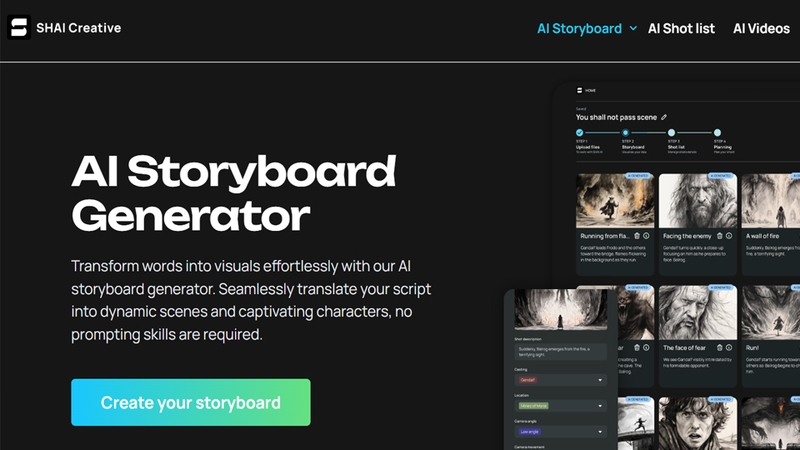Click info icon on 'The face of fear' card

pyautogui.click(x=729, y=347)
